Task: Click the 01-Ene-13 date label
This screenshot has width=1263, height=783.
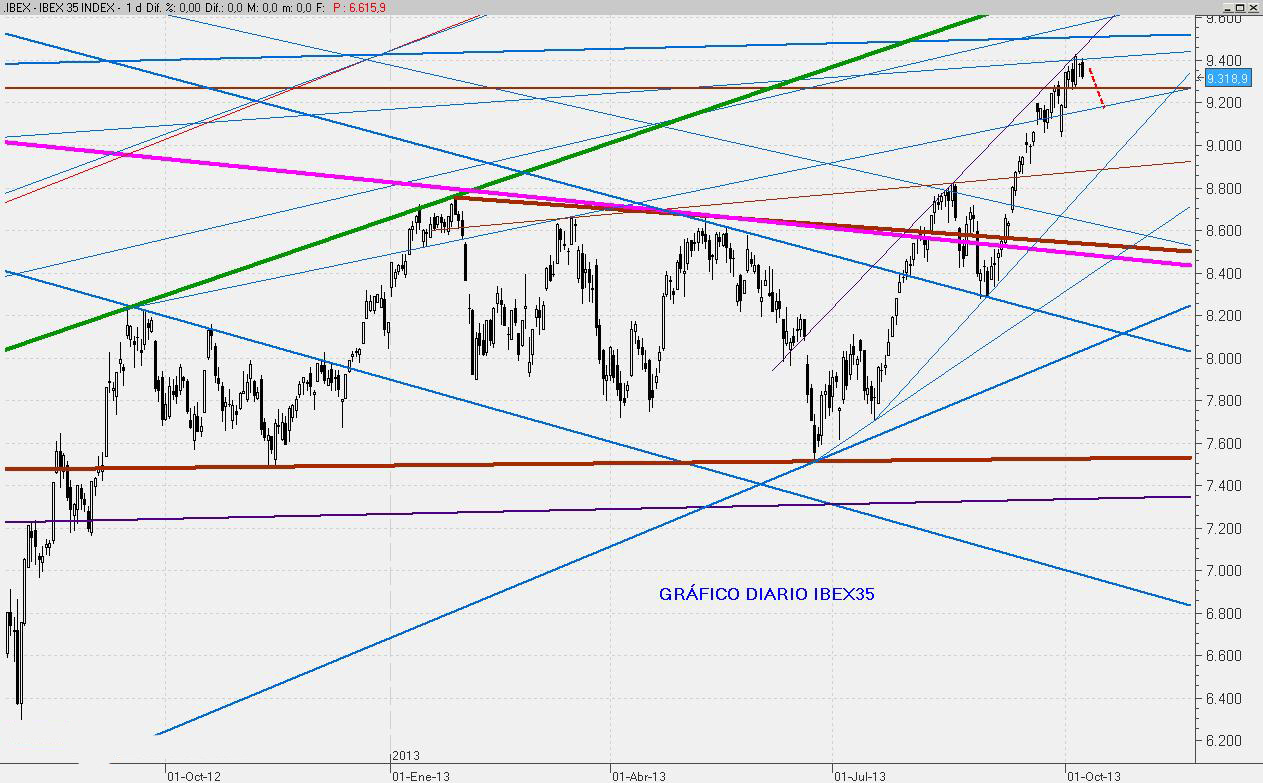Action: (420, 775)
